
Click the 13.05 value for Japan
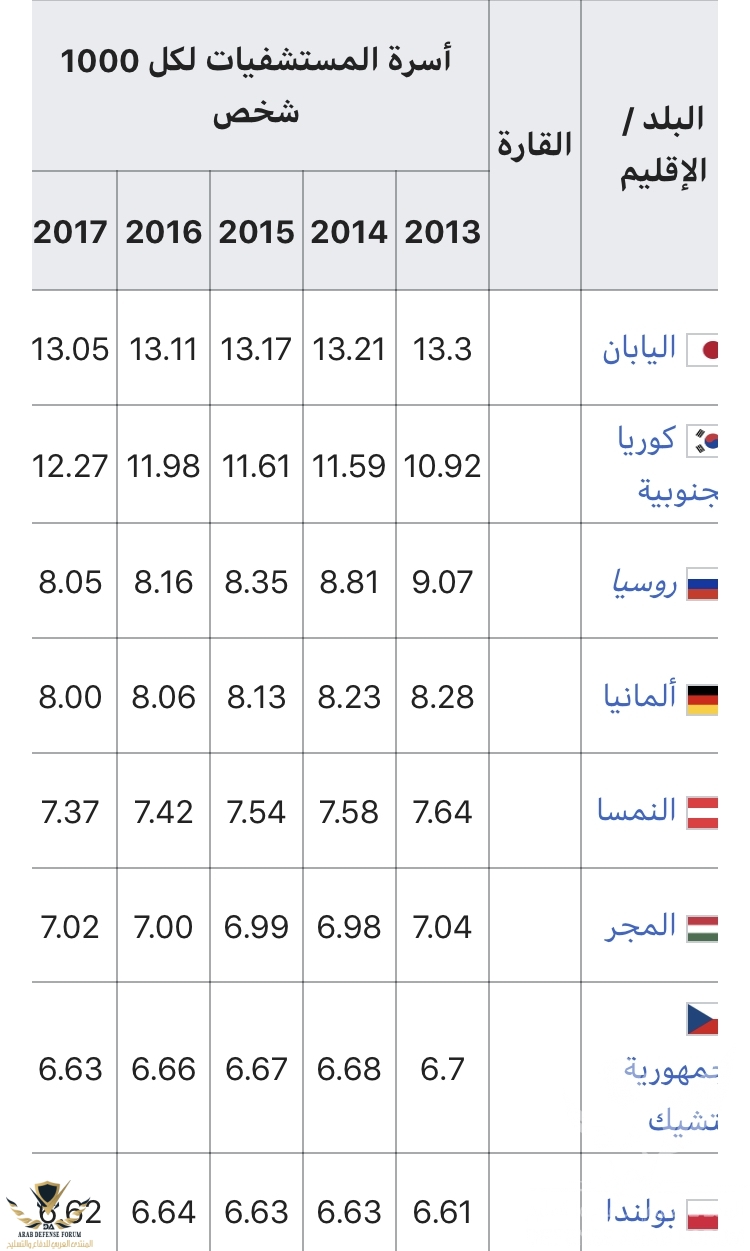point(70,350)
